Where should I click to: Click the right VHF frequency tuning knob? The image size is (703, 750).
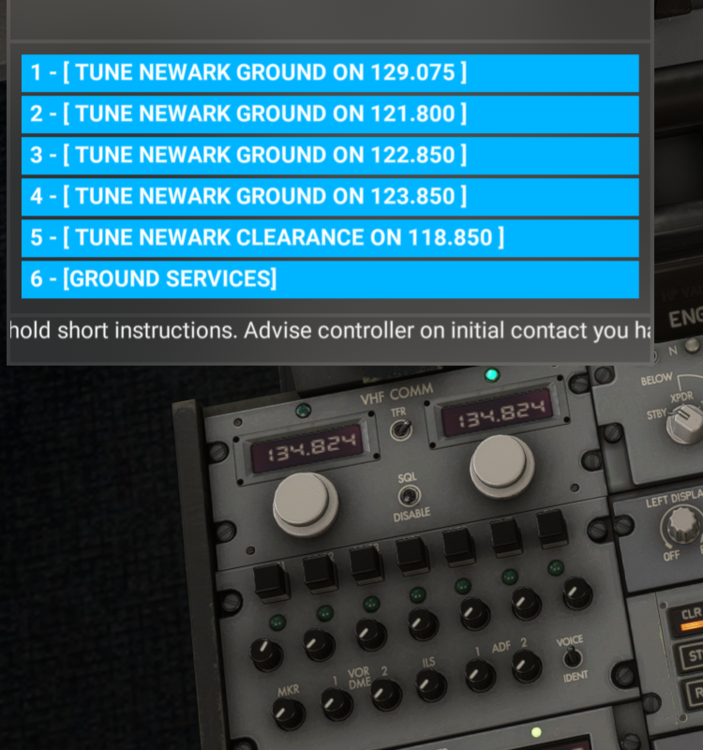pyautogui.click(x=502, y=465)
